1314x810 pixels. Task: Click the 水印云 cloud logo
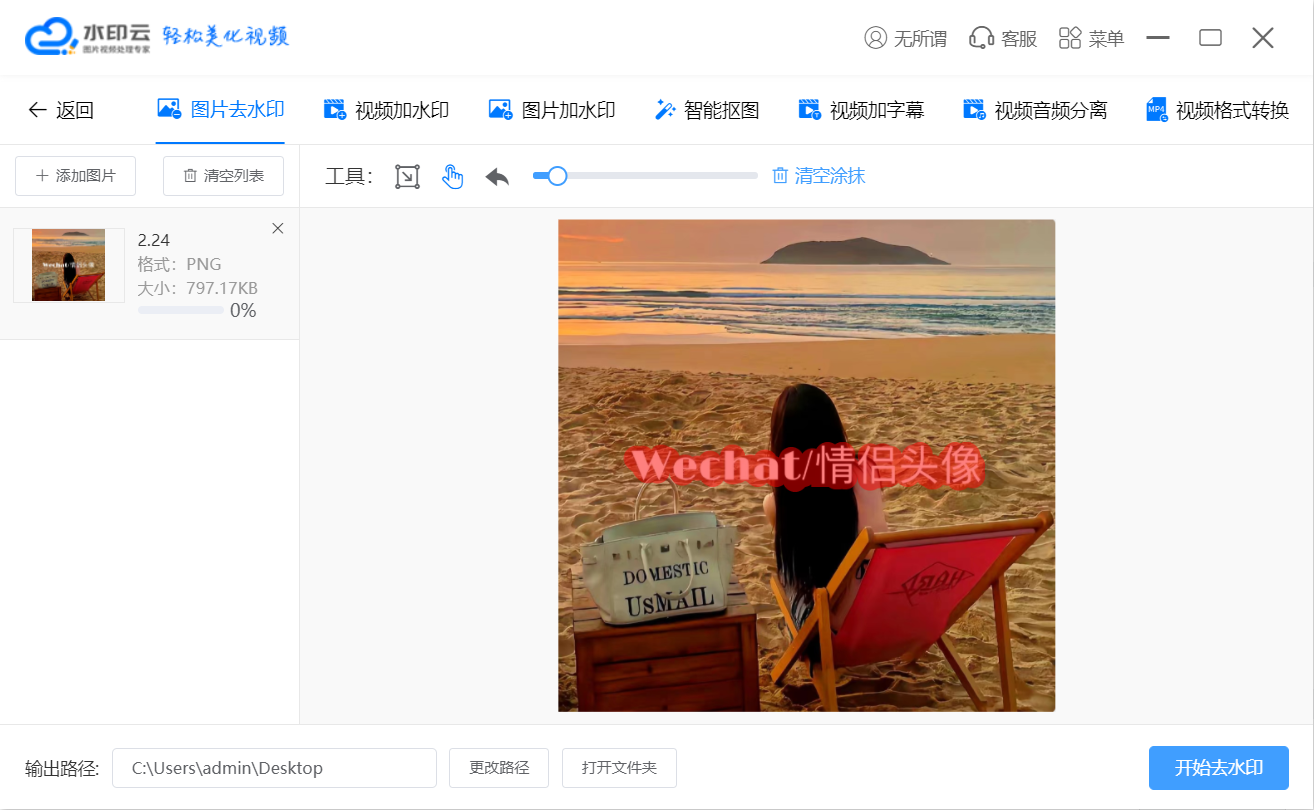(52, 37)
